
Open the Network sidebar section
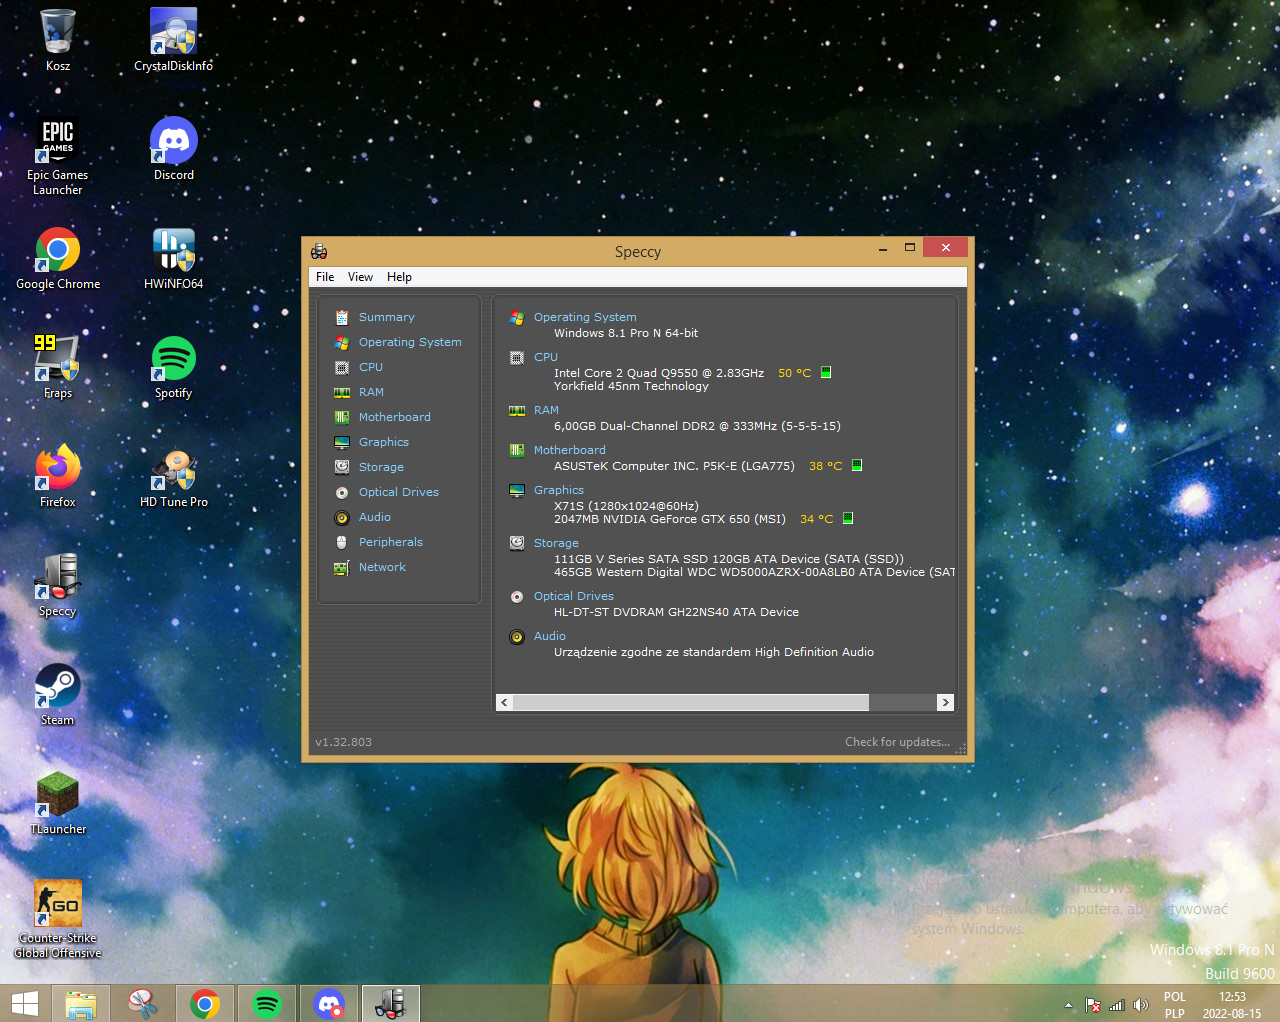click(x=382, y=567)
